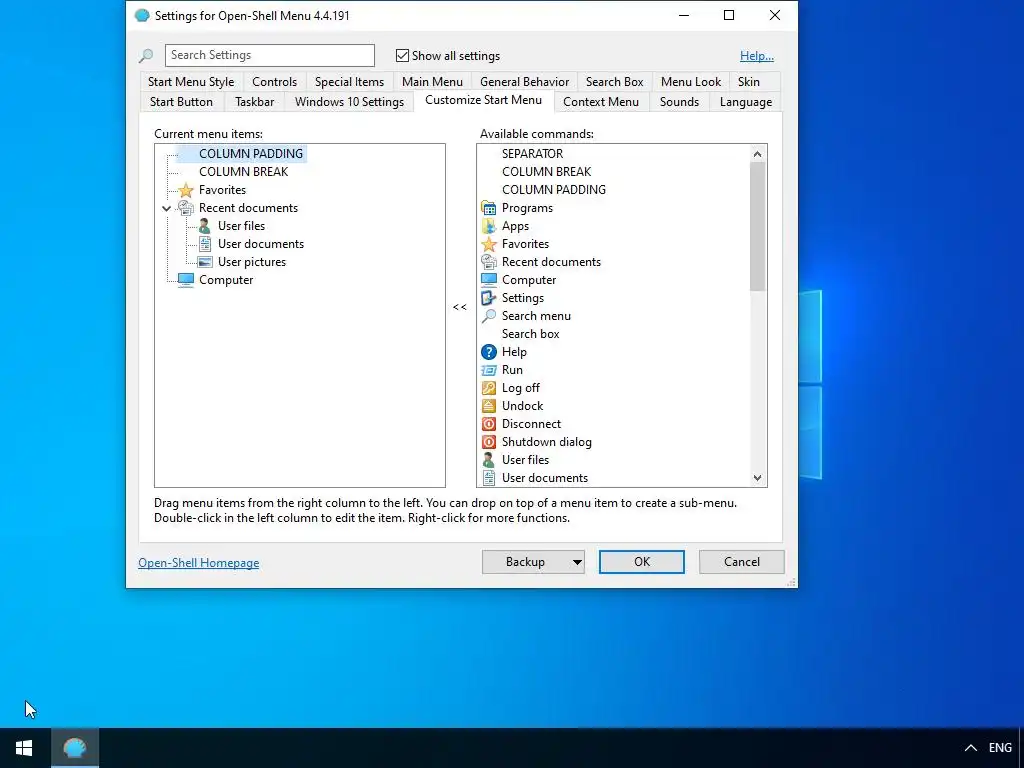Open the Language tab
The height and width of the screenshot is (768, 1024).
coord(746,102)
